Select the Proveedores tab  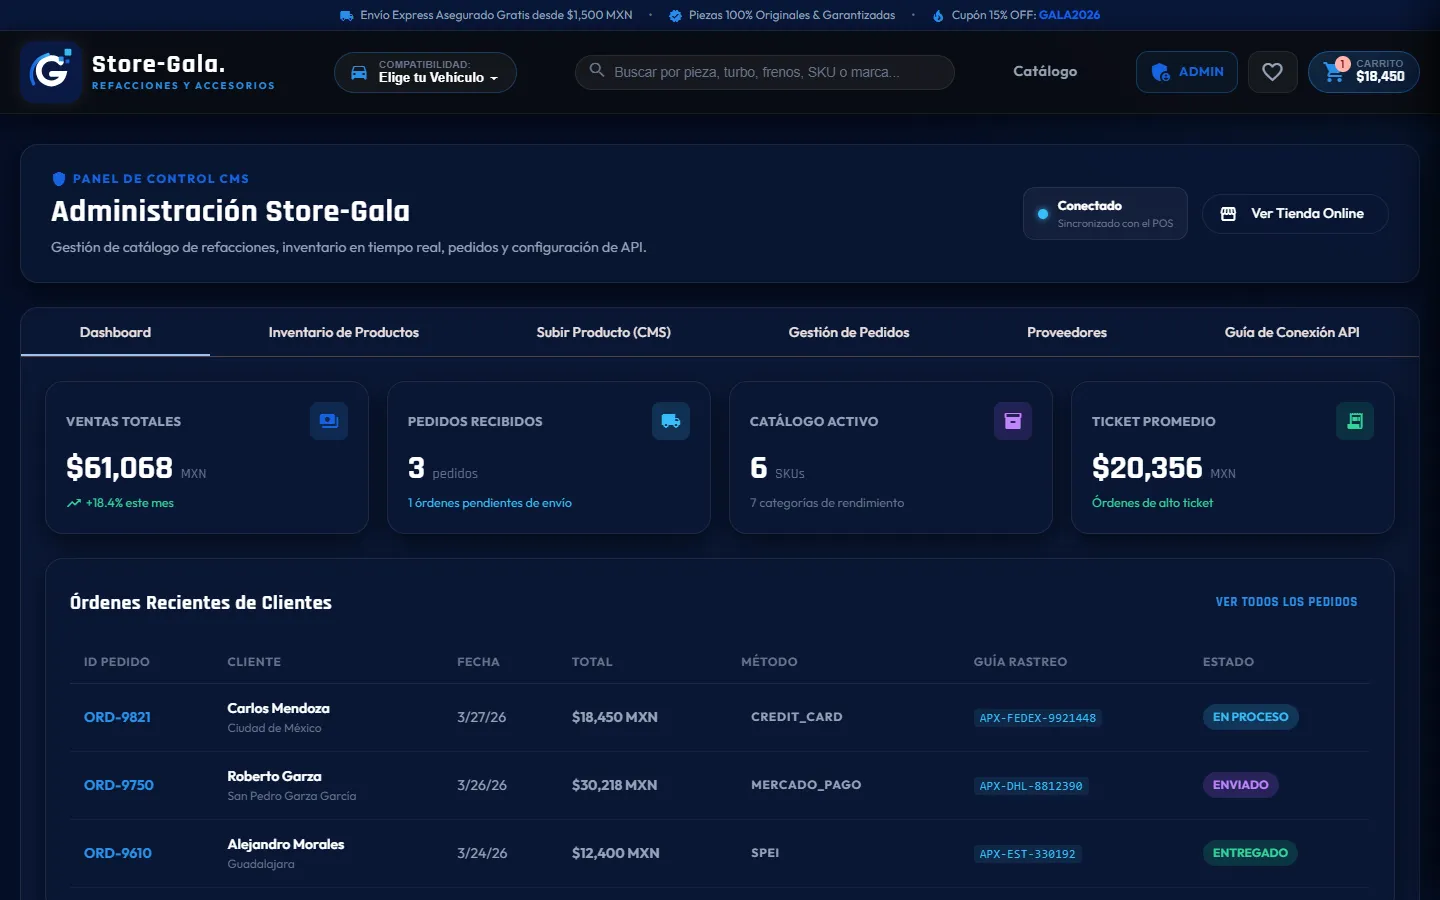[x=1067, y=332]
